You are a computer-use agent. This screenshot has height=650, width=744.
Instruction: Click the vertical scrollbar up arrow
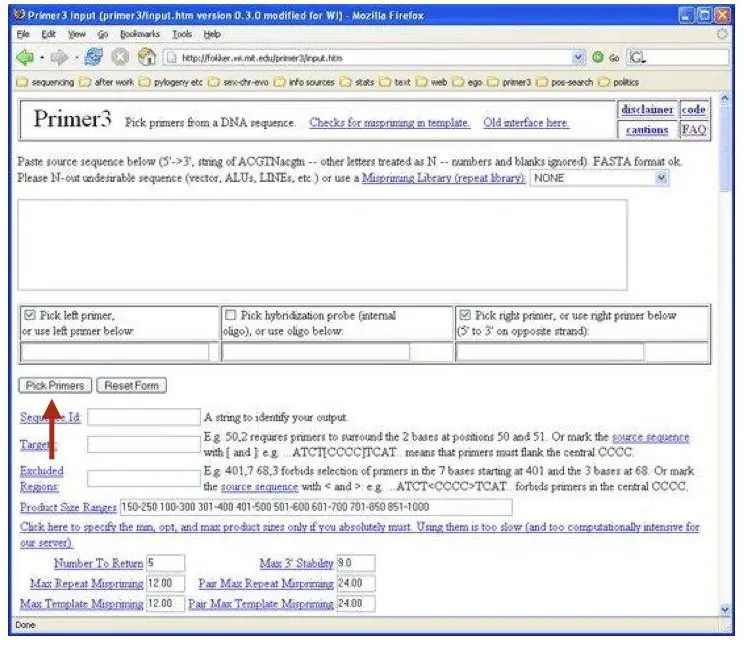(724, 98)
